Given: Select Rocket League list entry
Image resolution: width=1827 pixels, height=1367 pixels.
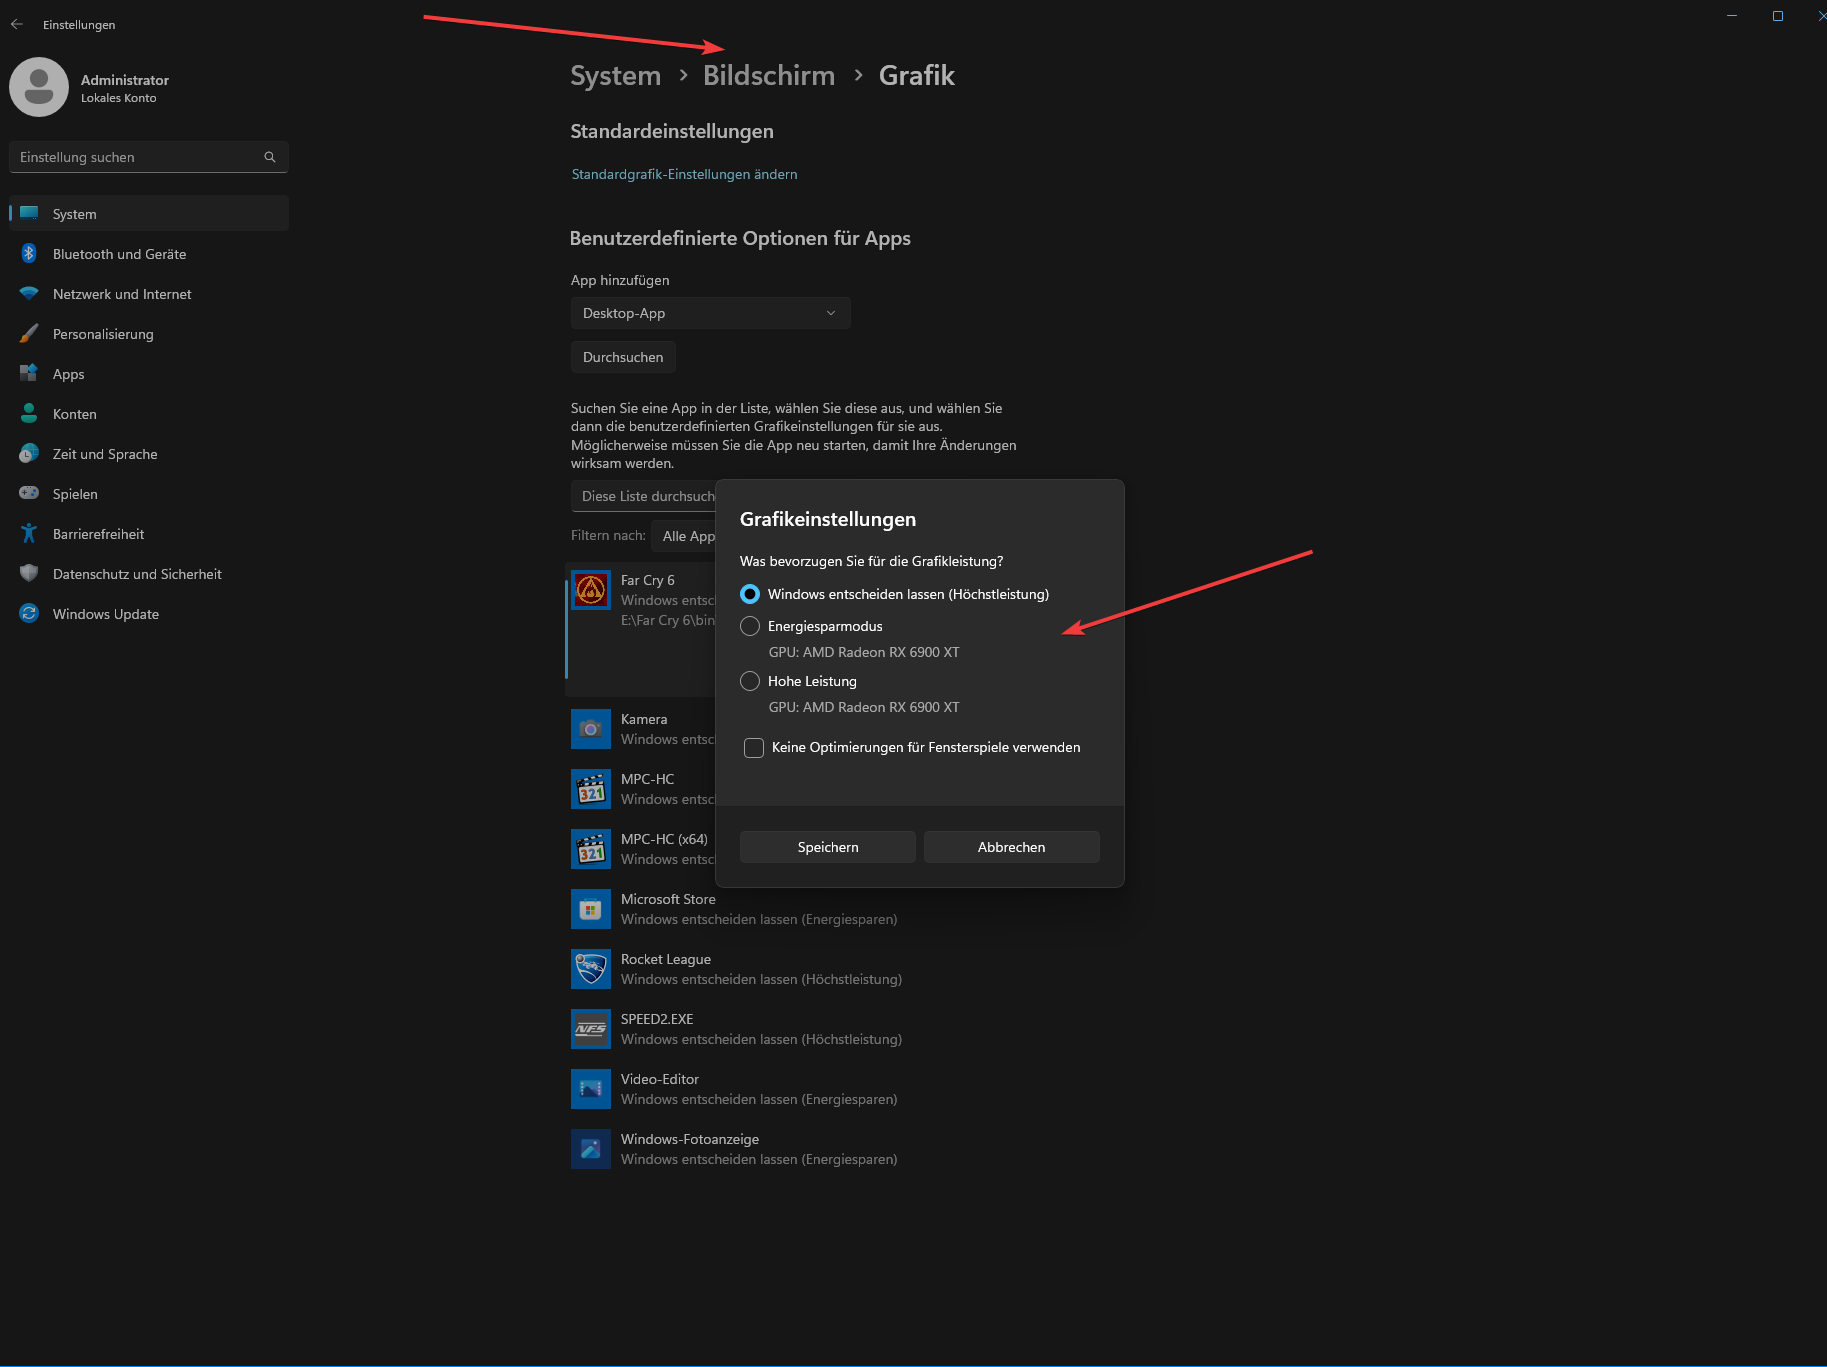Looking at the screenshot, I should click(796, 969).
